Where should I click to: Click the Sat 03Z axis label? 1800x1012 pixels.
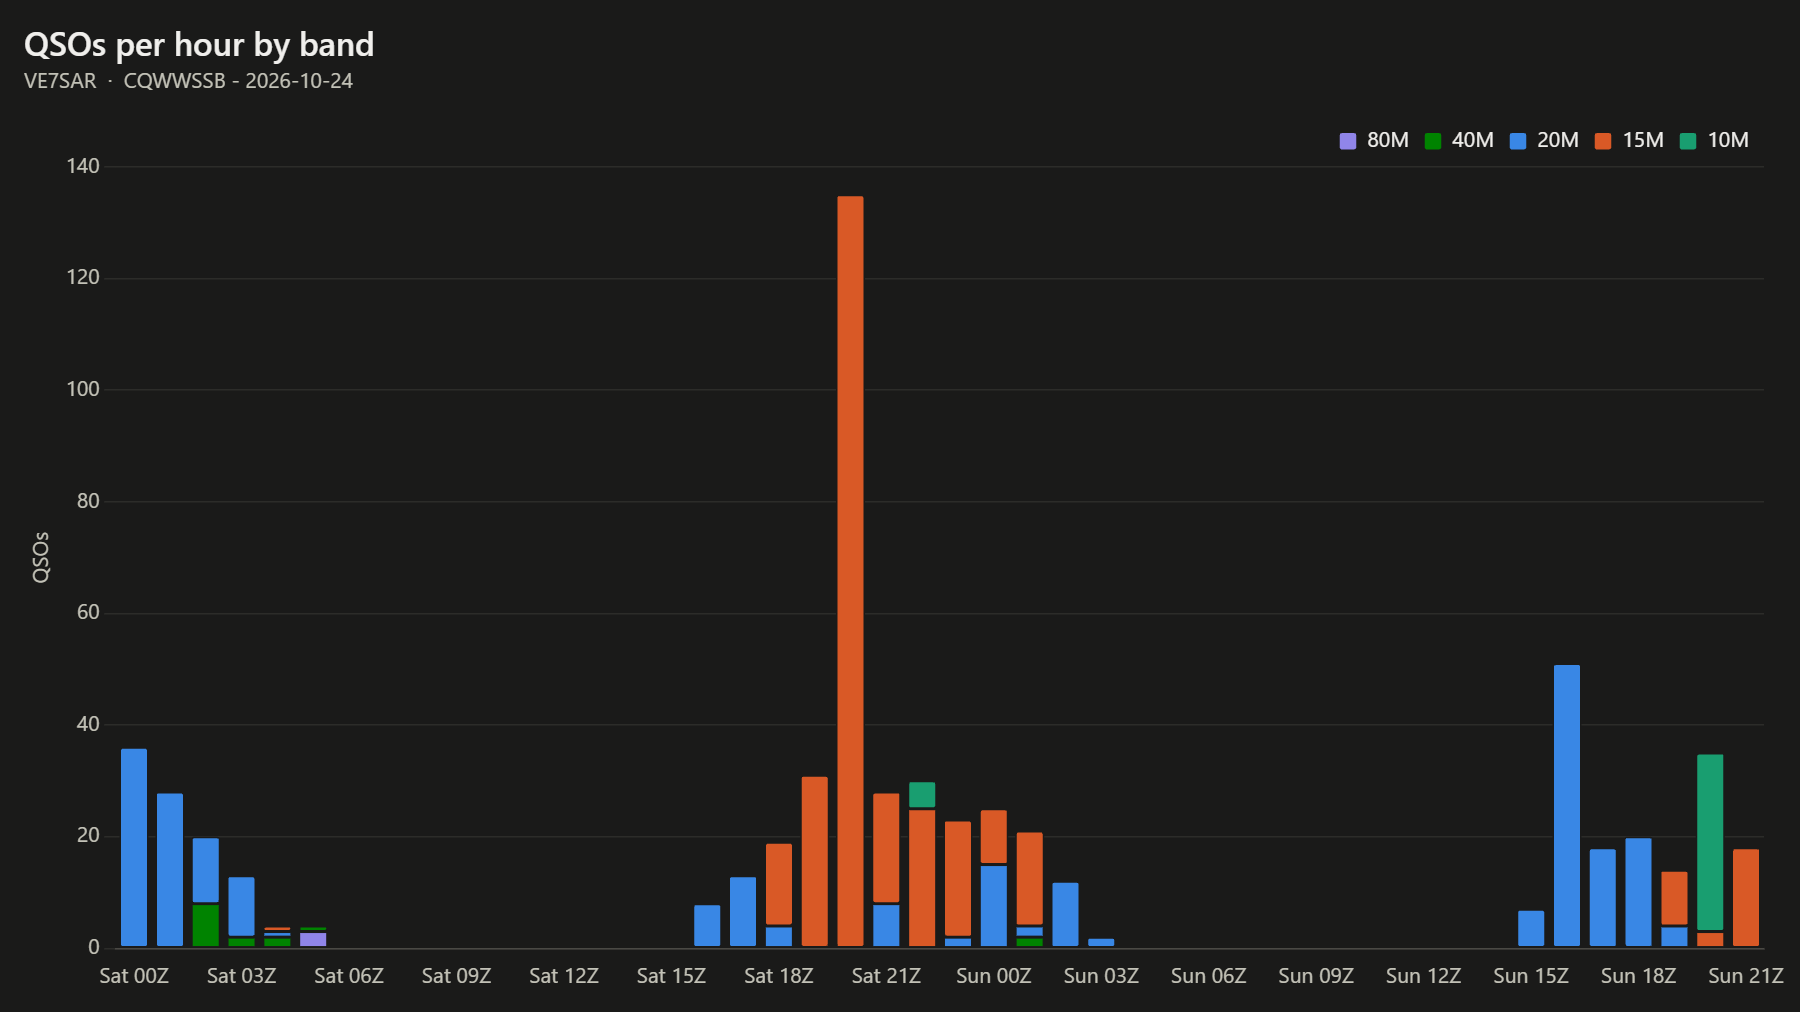pos(241,976)
